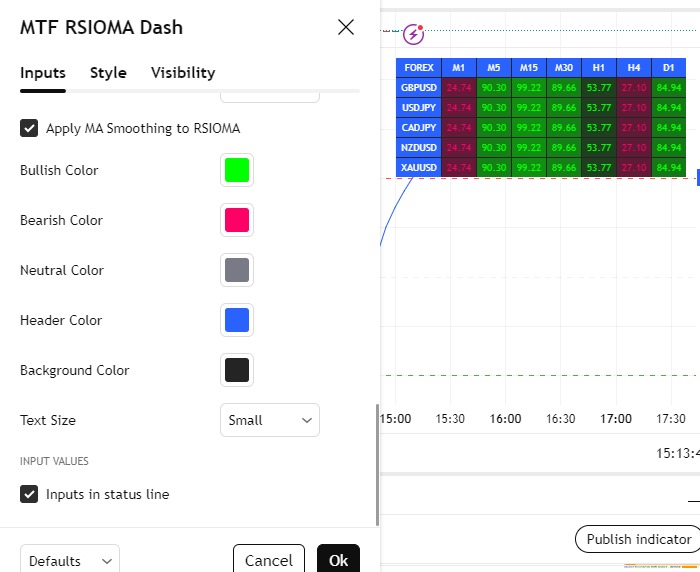Viewport: 700px width, 572px height.
Task: Click GBPUSD H4 value 27.10
Action: [x=634, y=88]
